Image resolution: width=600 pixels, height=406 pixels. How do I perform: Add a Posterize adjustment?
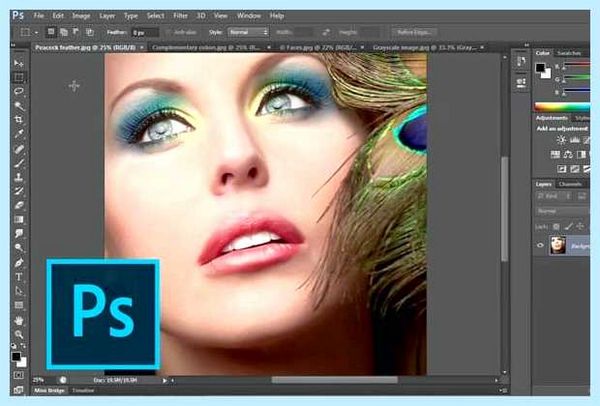point(575,169)
